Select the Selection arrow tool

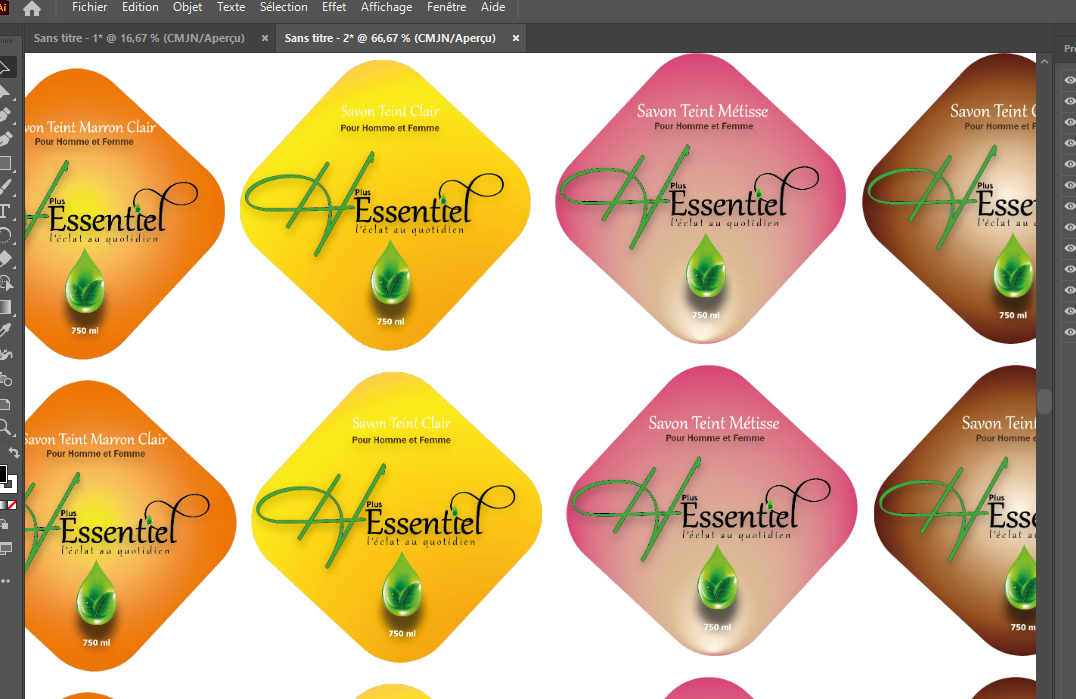tap(5, 68)
